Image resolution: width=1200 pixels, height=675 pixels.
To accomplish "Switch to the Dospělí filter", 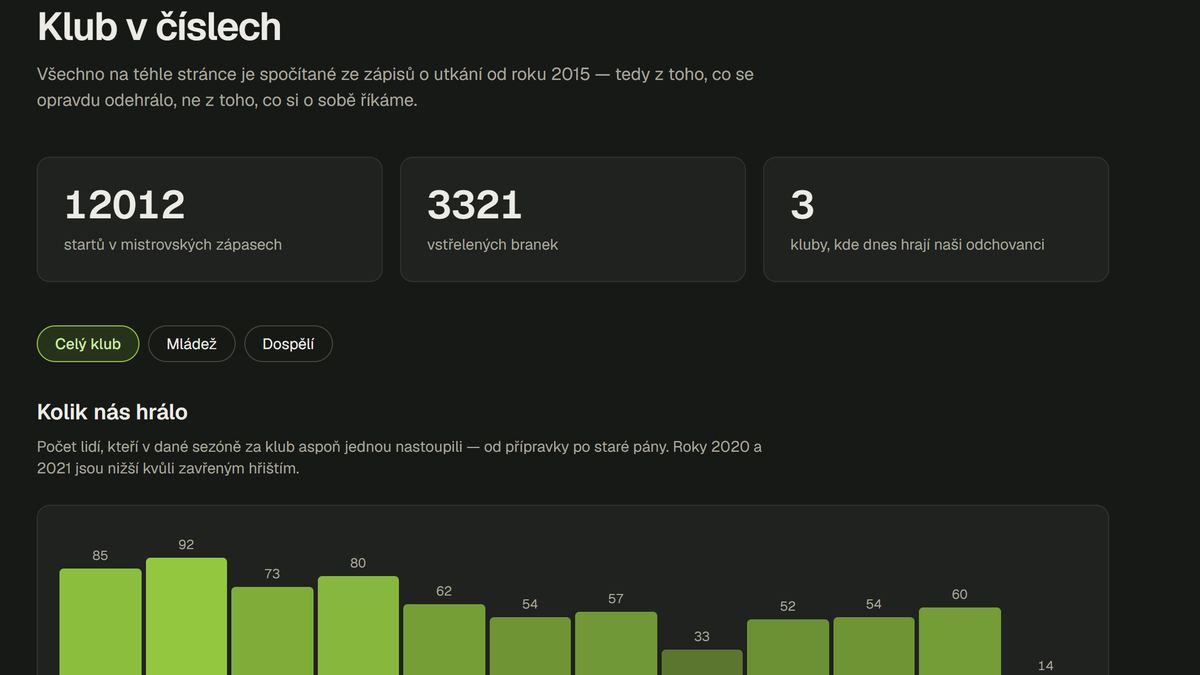I will click(288, 344).
